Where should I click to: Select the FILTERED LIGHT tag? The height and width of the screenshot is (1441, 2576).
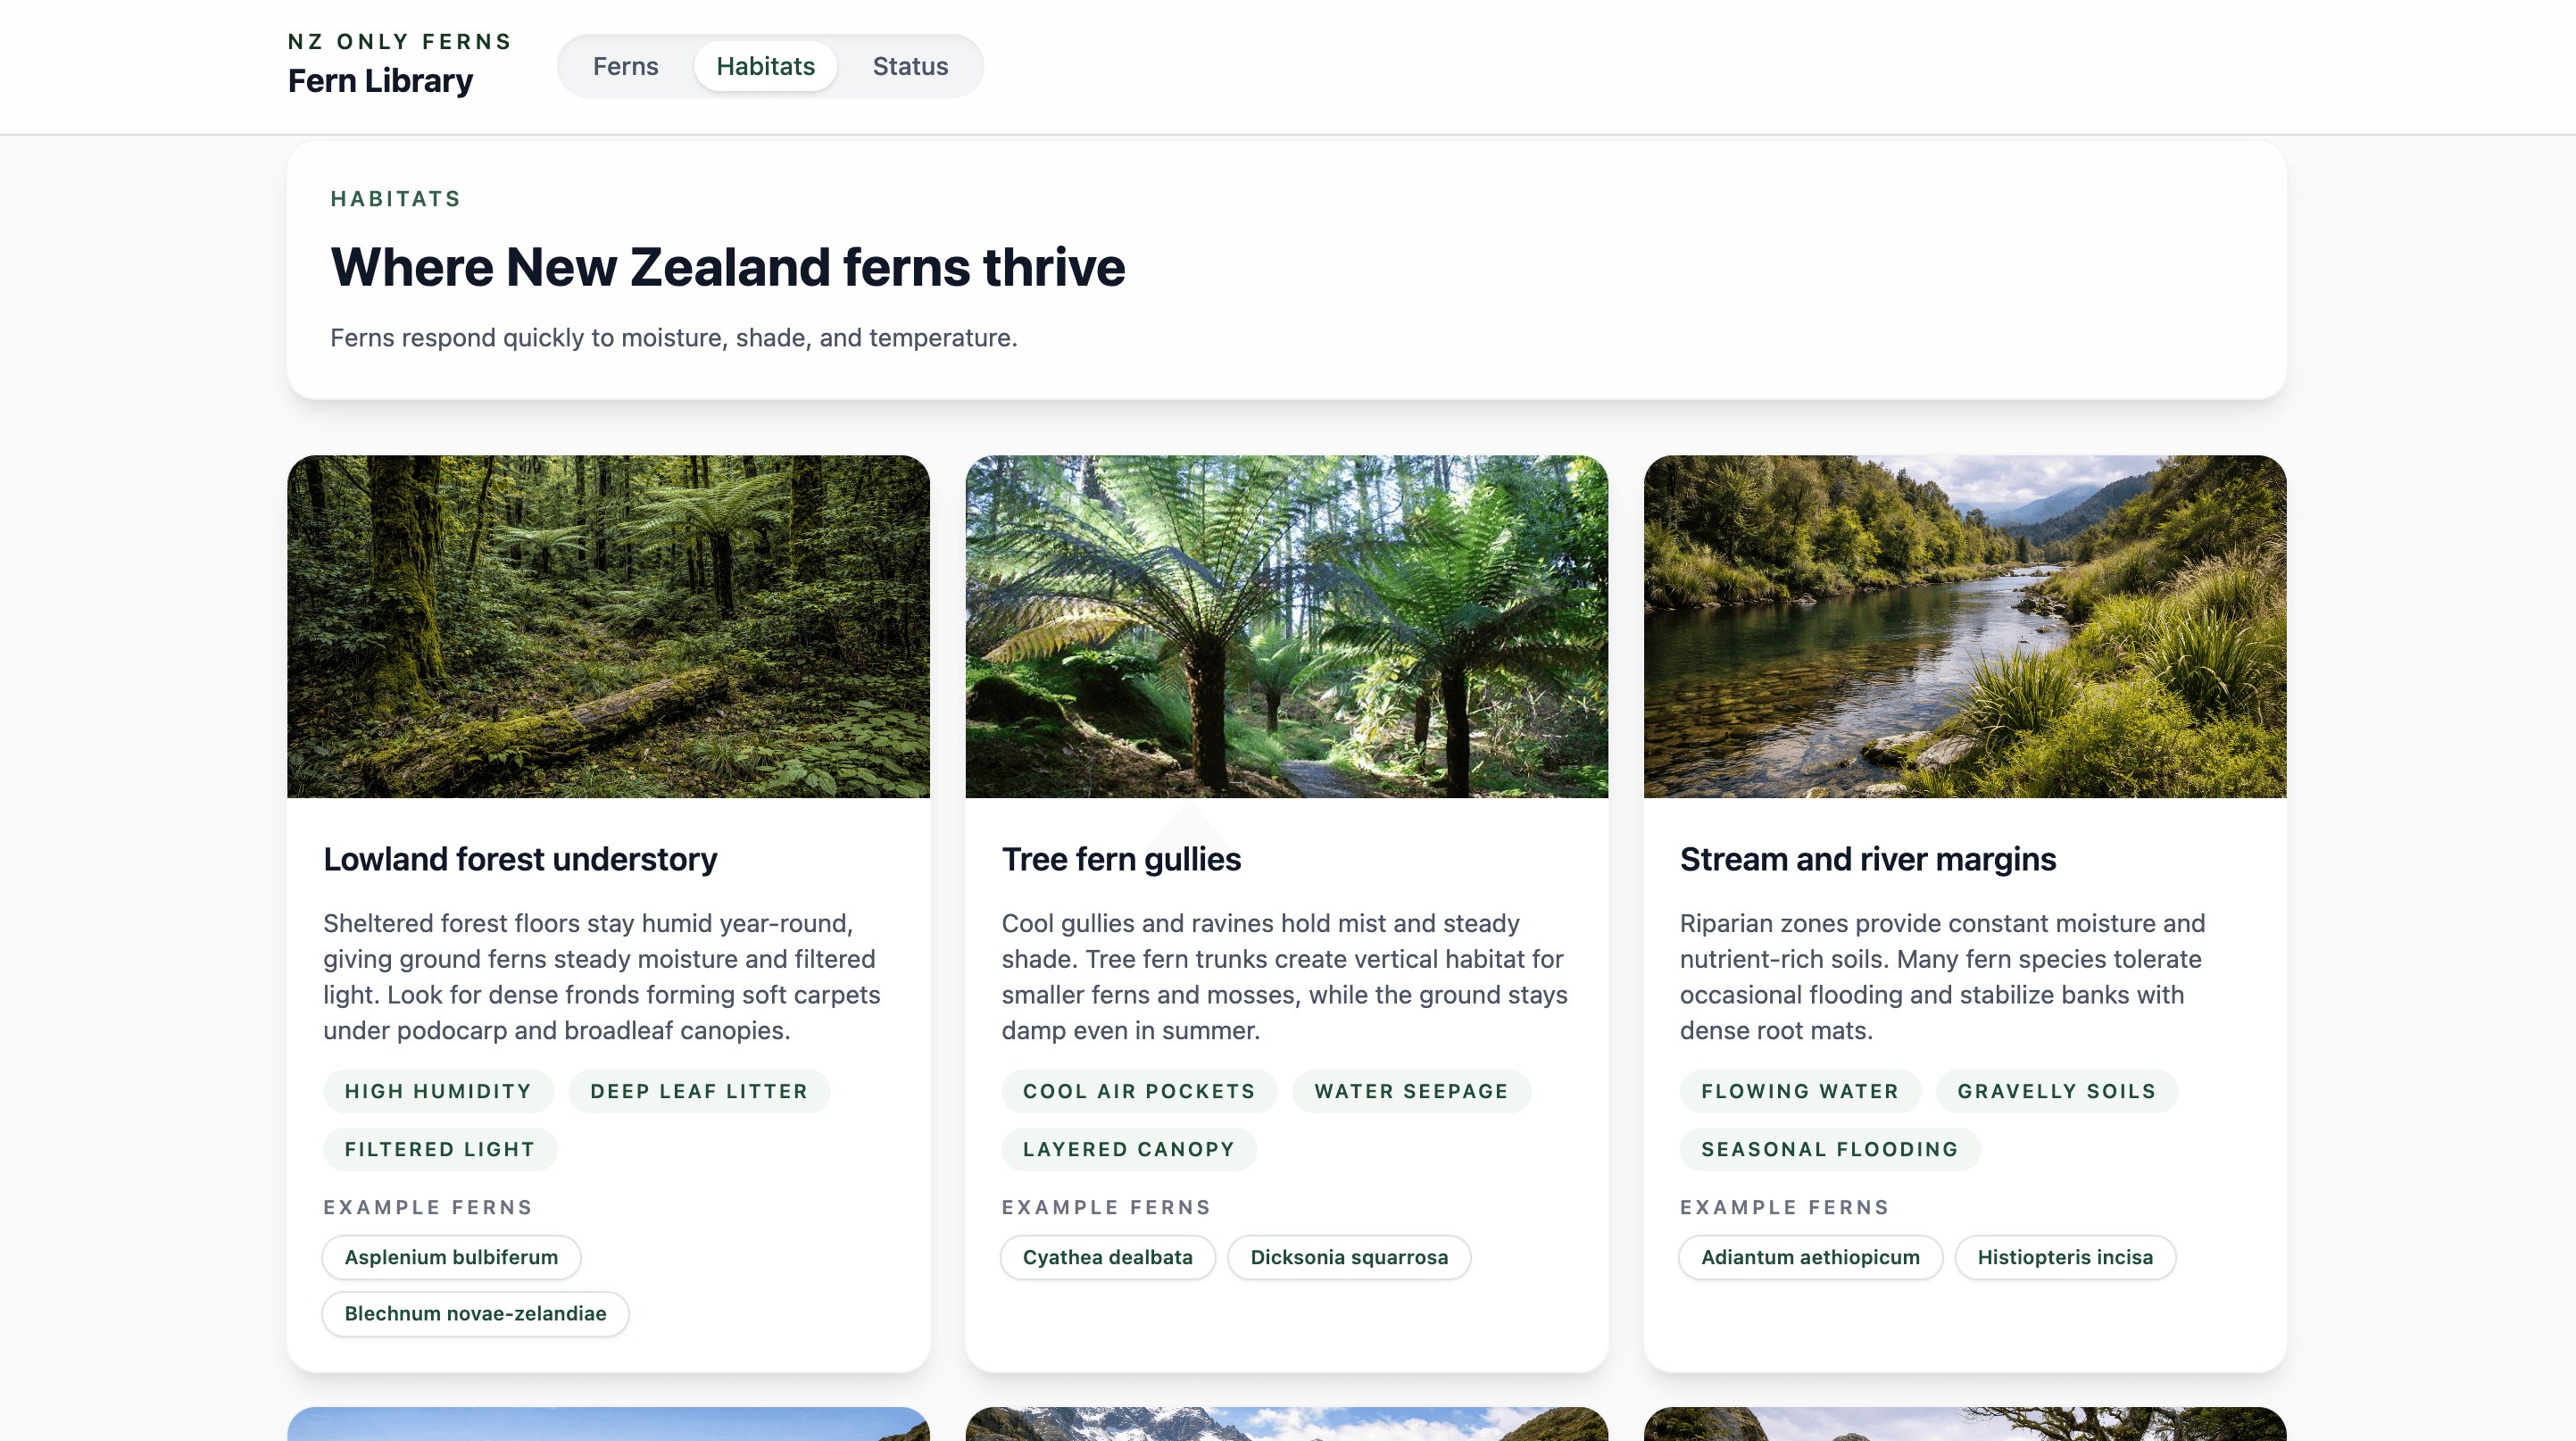439,1149
